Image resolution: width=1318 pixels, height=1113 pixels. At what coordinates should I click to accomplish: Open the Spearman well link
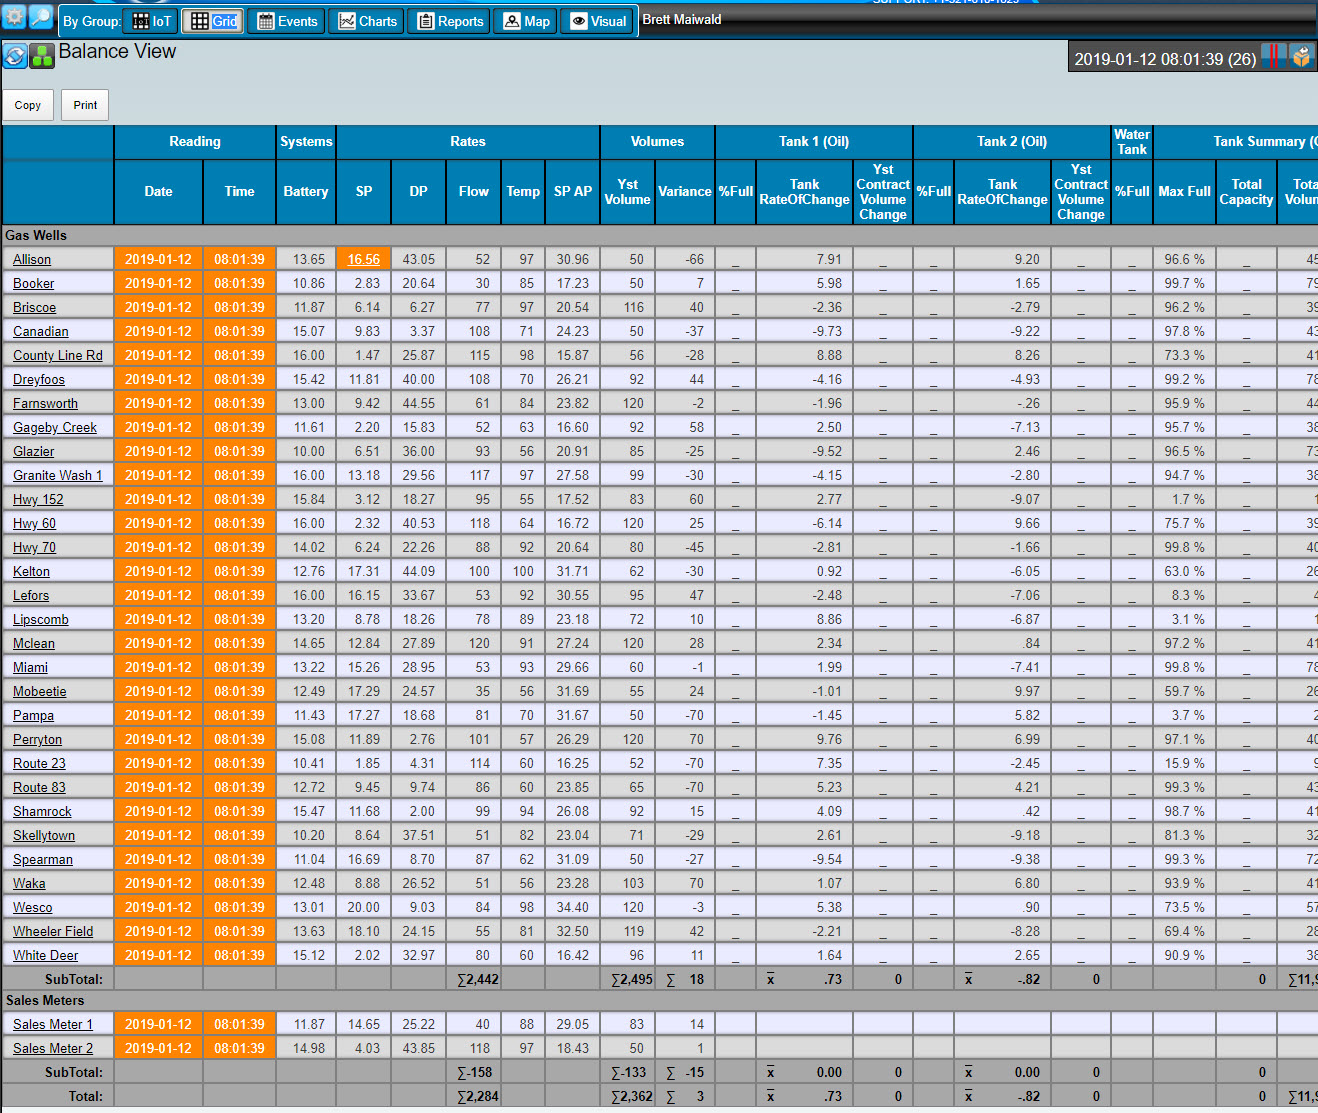point(43,859)
